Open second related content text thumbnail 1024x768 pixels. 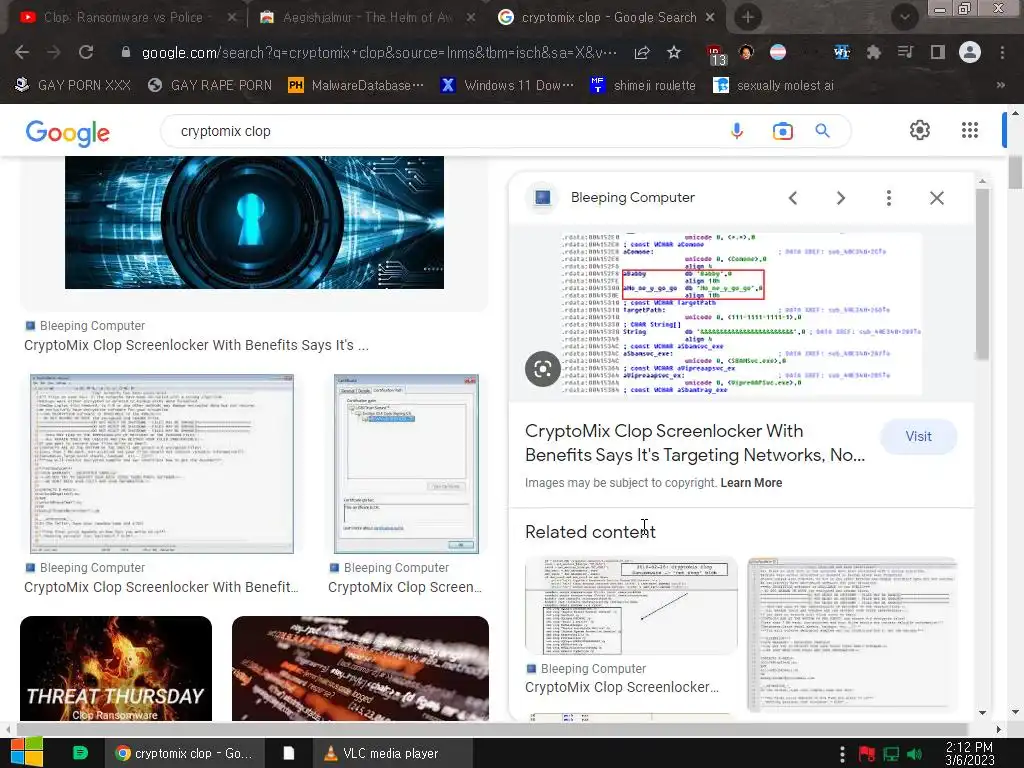[852, 635]
